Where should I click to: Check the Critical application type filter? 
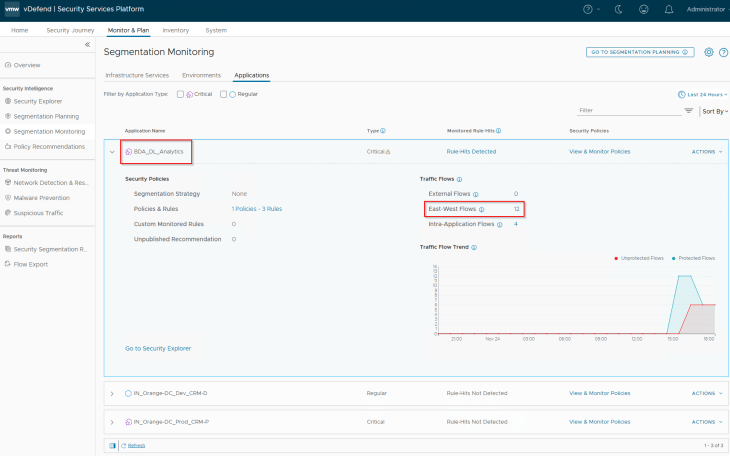[180, 94]
